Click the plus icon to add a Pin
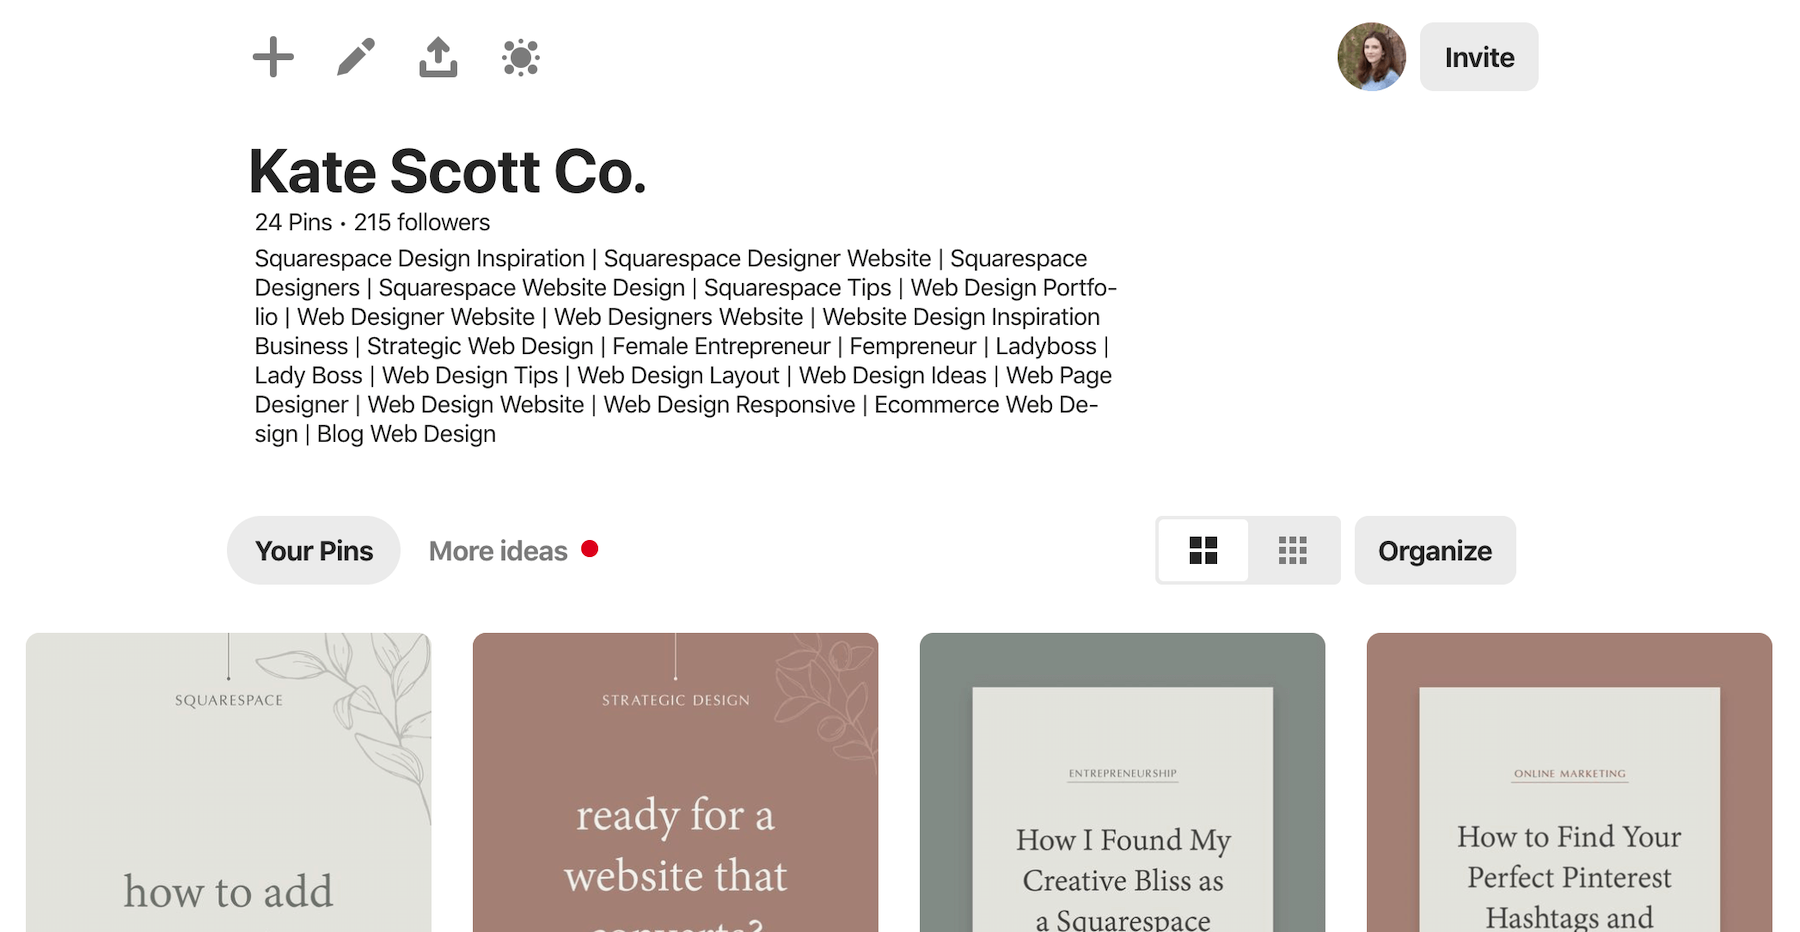Image resolution: width=1800 pixels, height=932 pixels. tap(273, 57)
